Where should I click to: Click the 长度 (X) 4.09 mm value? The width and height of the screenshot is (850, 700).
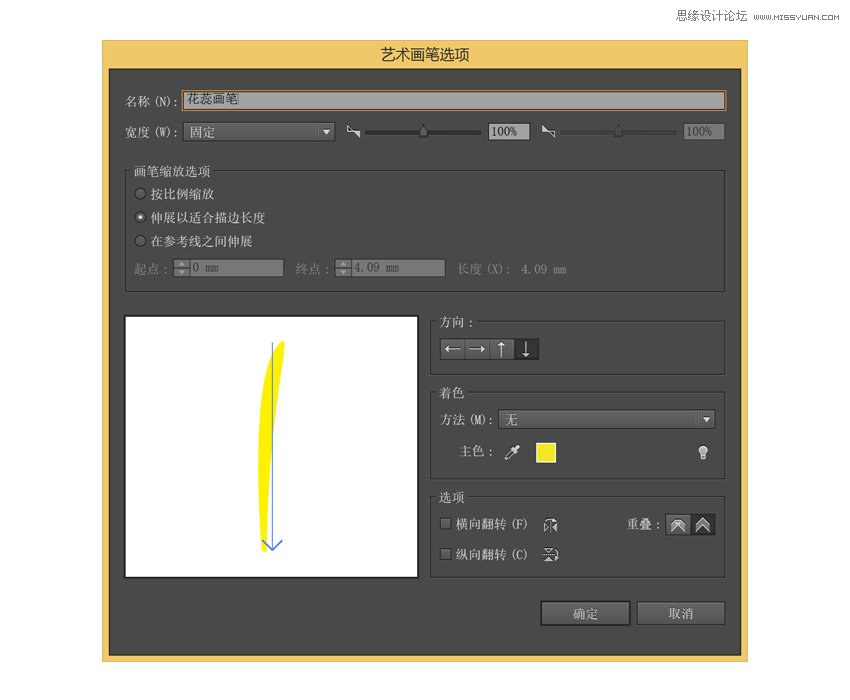544,269
